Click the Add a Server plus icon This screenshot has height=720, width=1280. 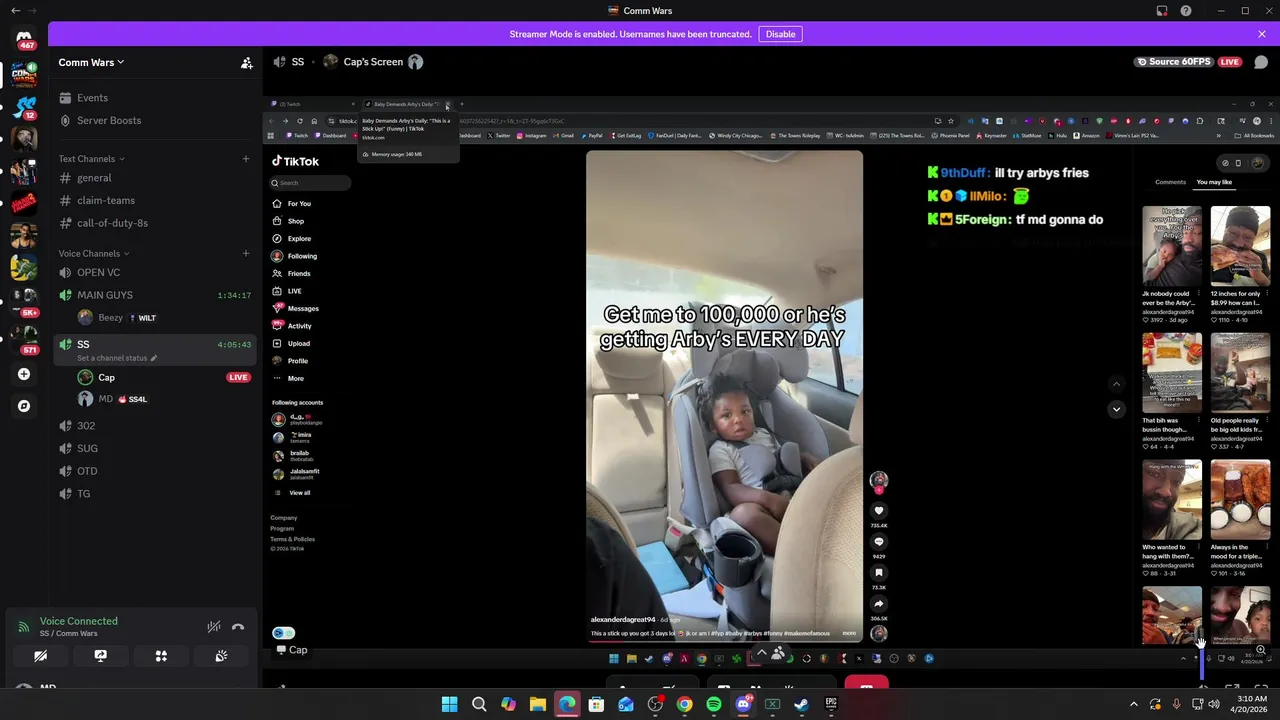click(24, 374)
